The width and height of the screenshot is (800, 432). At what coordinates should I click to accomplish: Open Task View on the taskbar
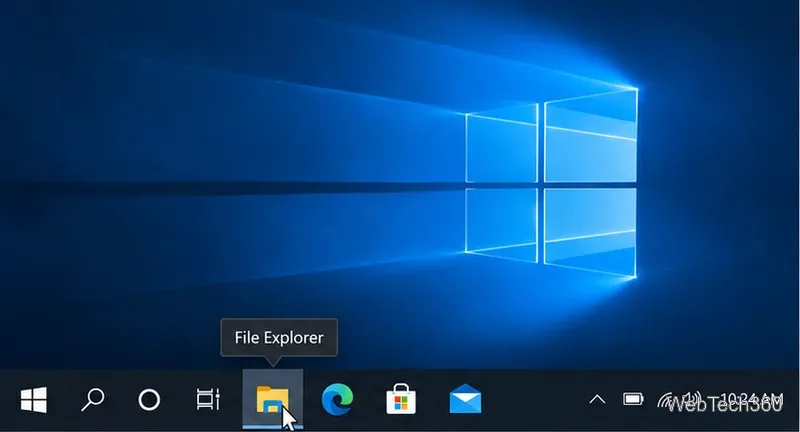208,399
